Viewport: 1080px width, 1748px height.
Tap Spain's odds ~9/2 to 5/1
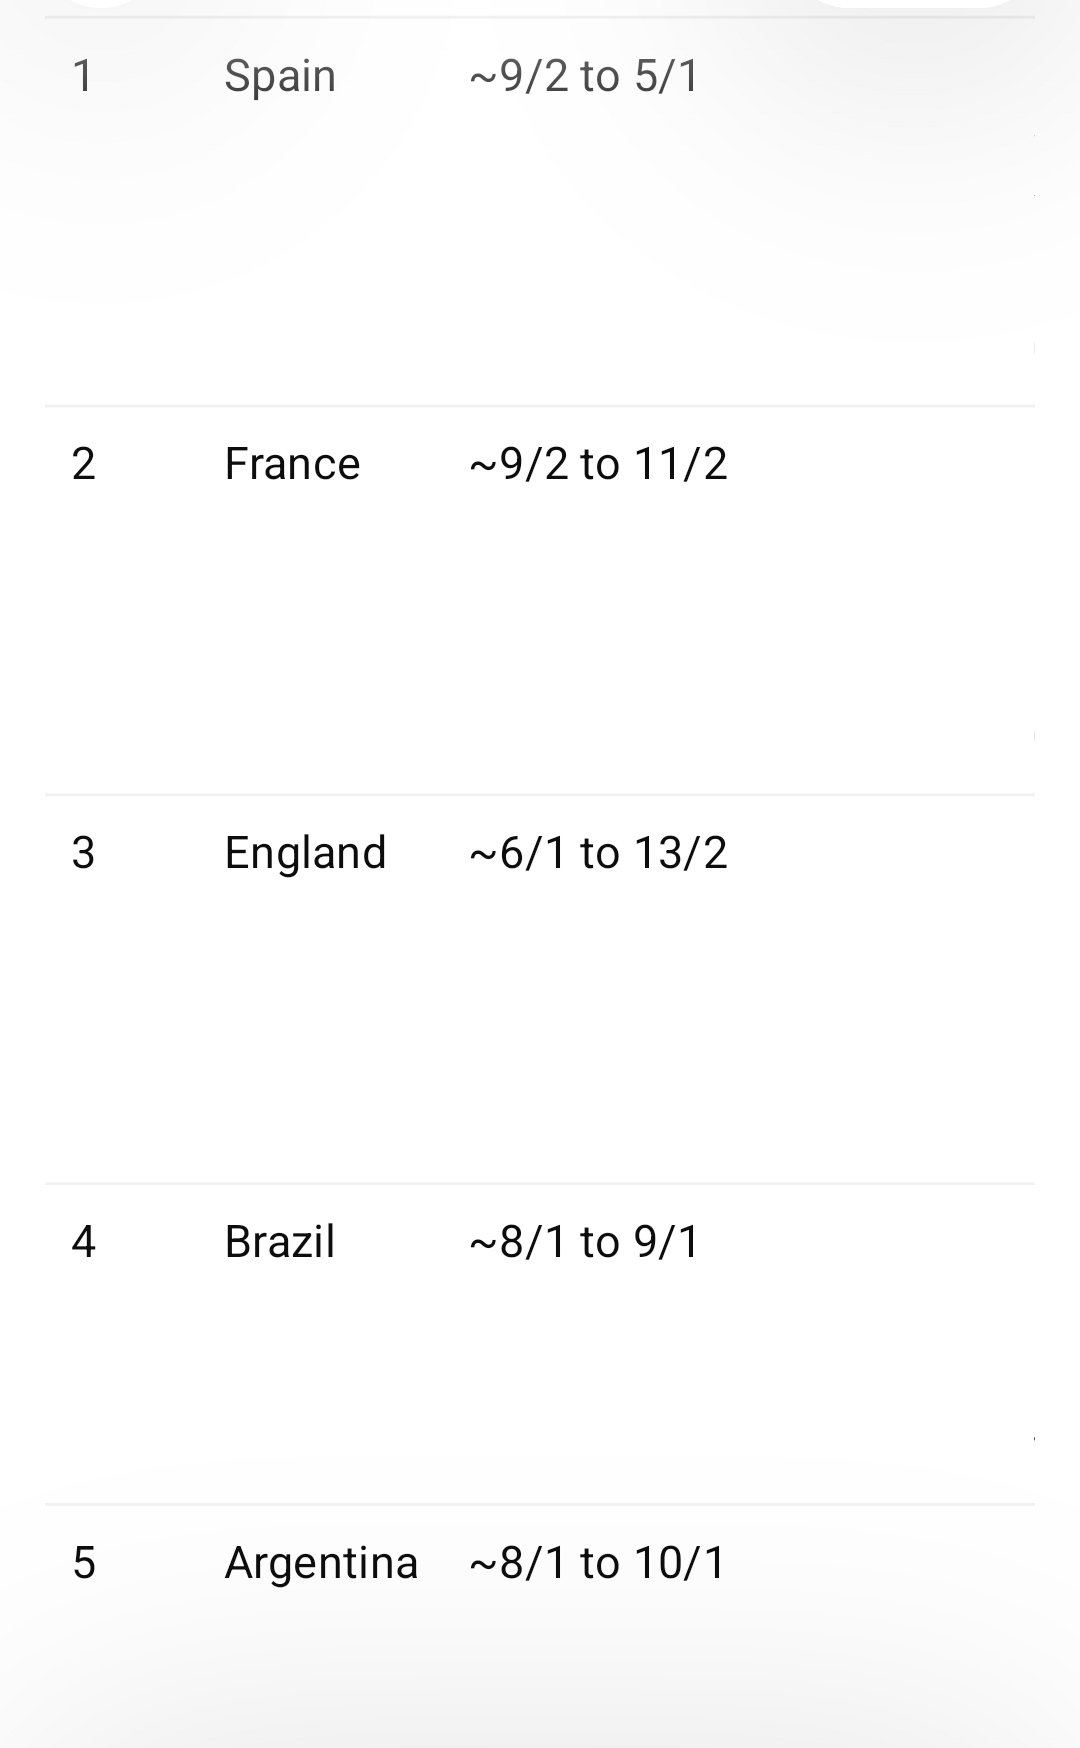(585, 77)
